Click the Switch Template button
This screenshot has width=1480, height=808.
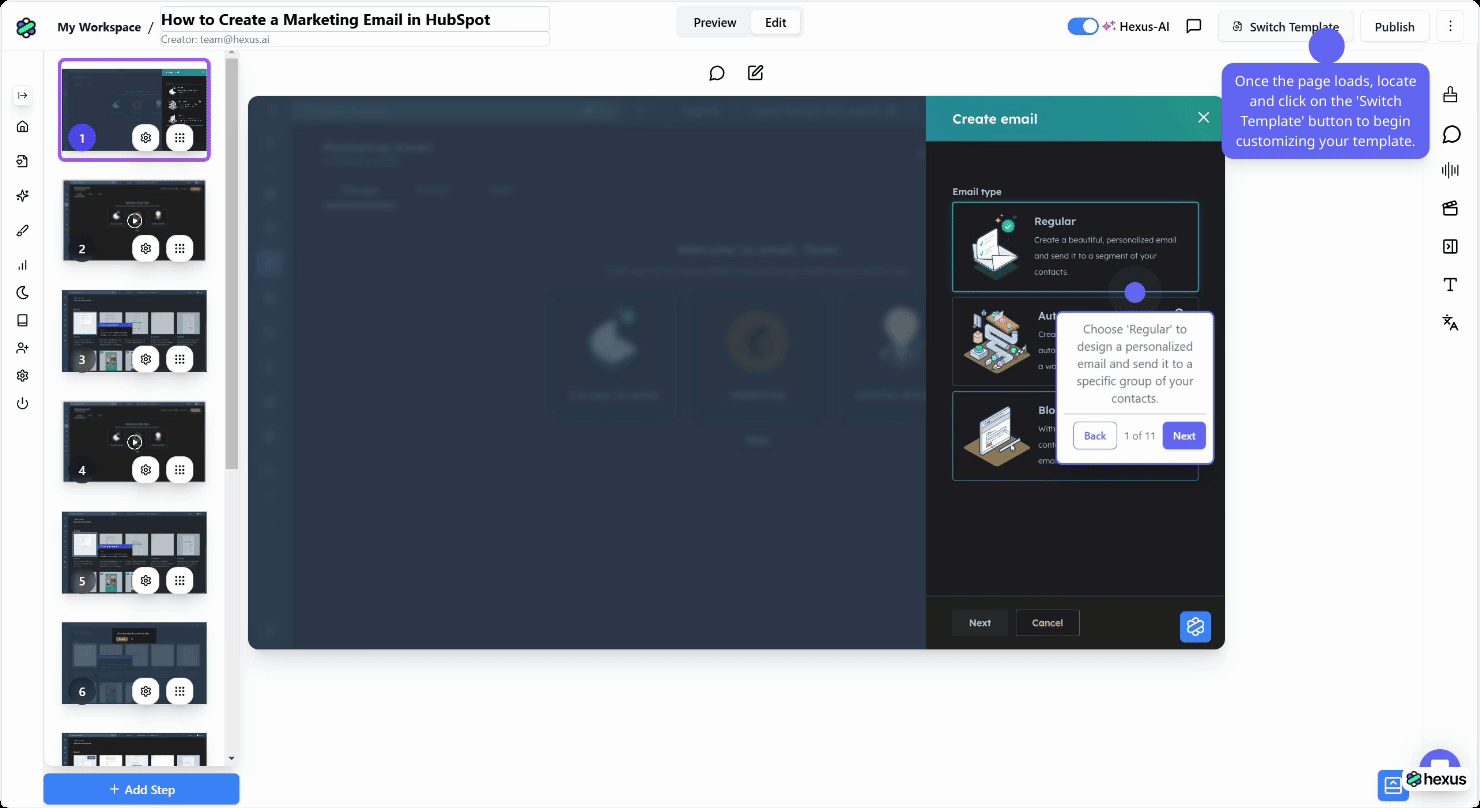point(1285,27)
